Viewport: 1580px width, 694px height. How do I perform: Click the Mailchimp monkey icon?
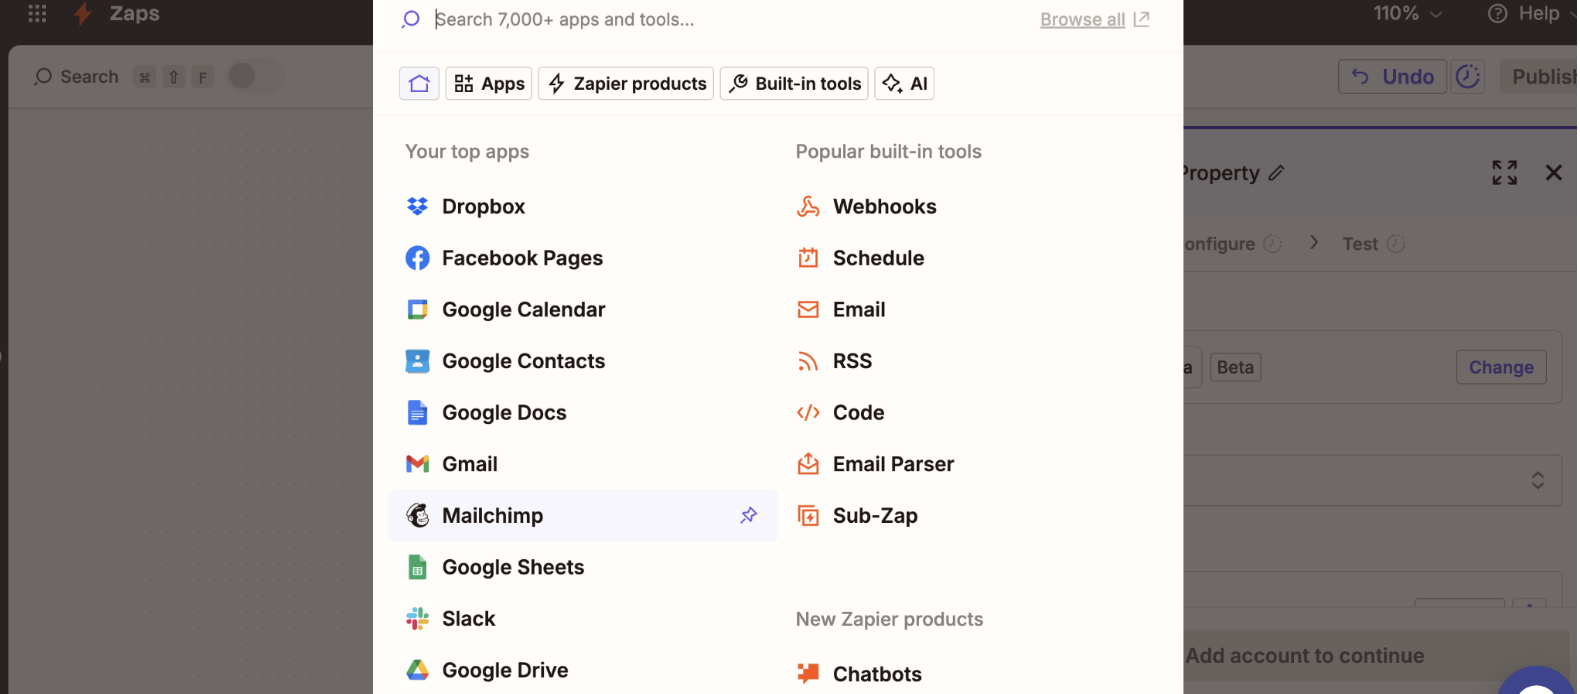[417, 515]
